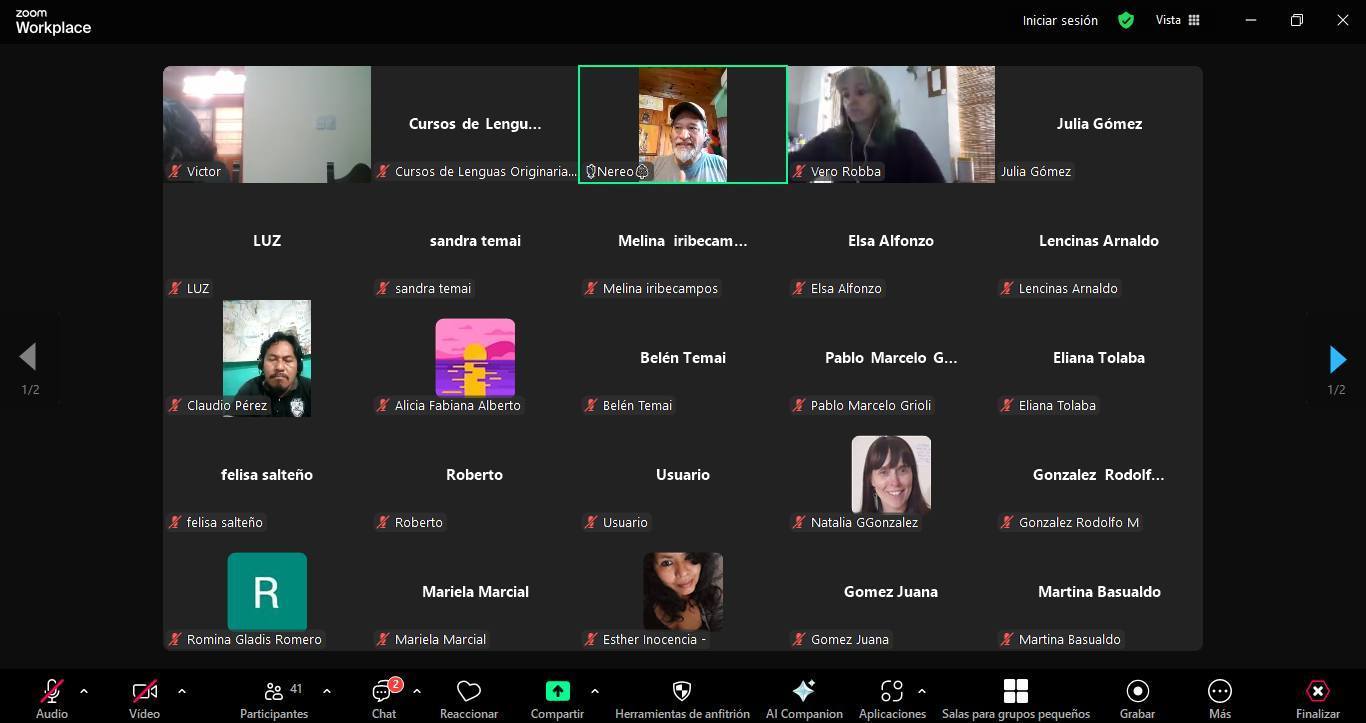Click Iniciar sesión
This screenshot has width=1366, height=723.
1060,20
